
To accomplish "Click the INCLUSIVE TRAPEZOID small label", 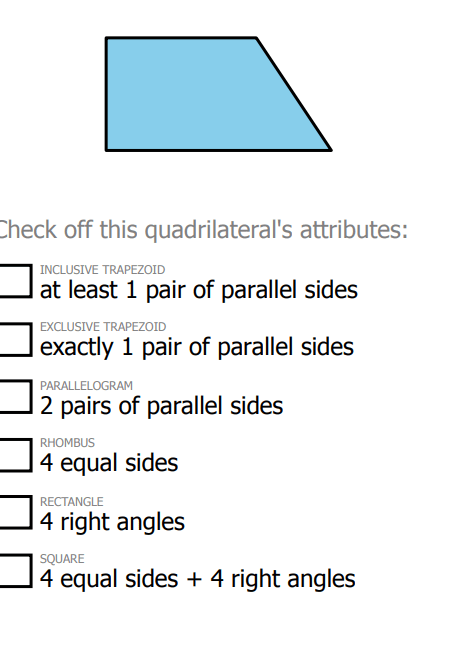I will click(103, 270).
